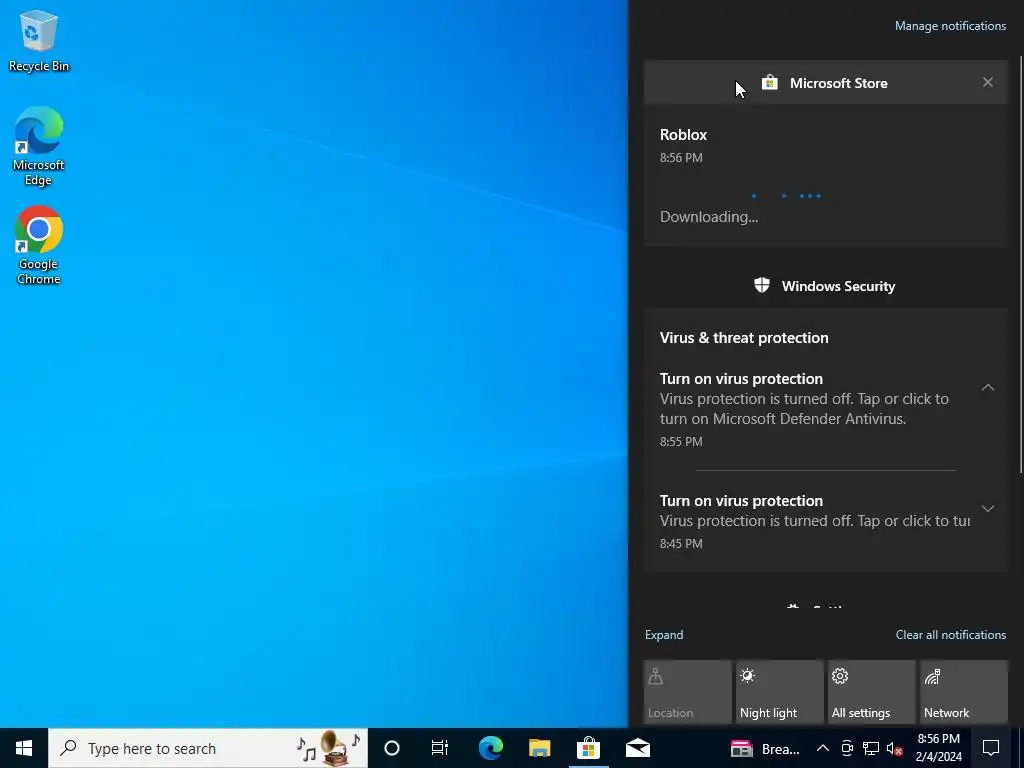
Task: Open the Mail app on taskbar
Action: pyautogui.click(x=637, y=748)
